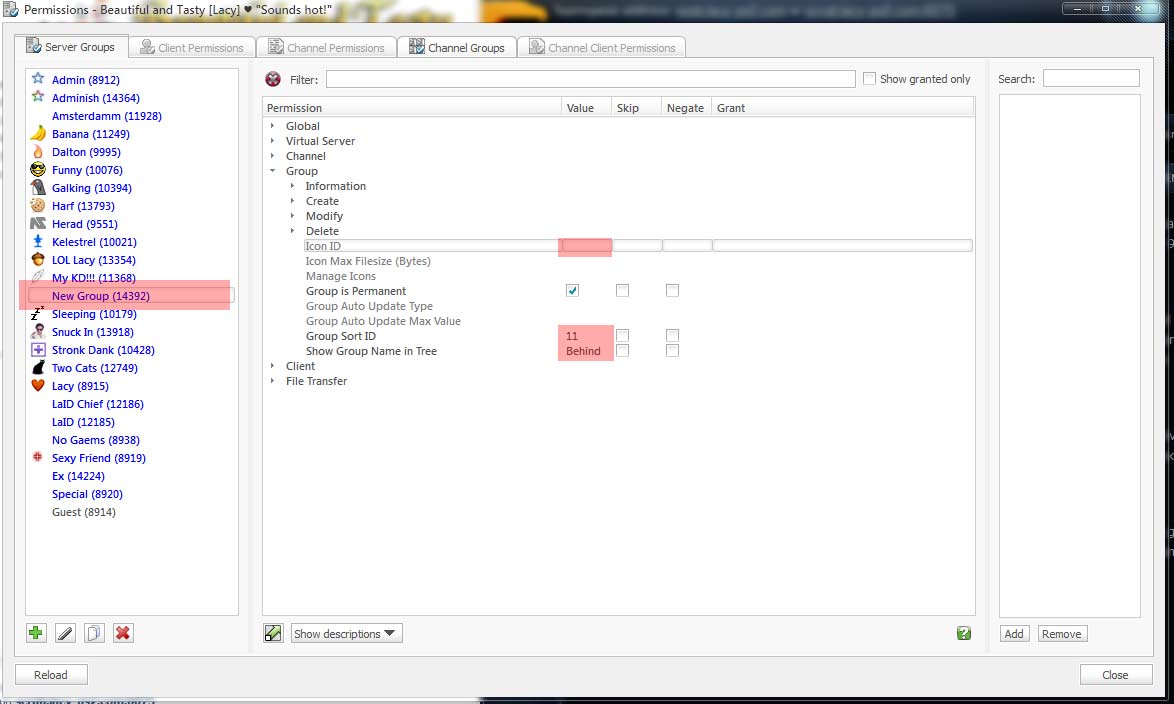Click the clear filter icon beside Filter
The width and height of the screenshot is (1174, 704).
click(x=273, y=79)
